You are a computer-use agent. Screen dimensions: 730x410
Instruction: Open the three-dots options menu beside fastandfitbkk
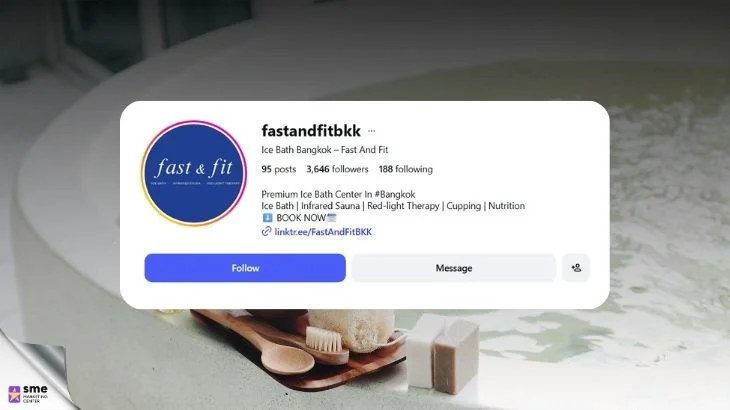tap(372, 131)
